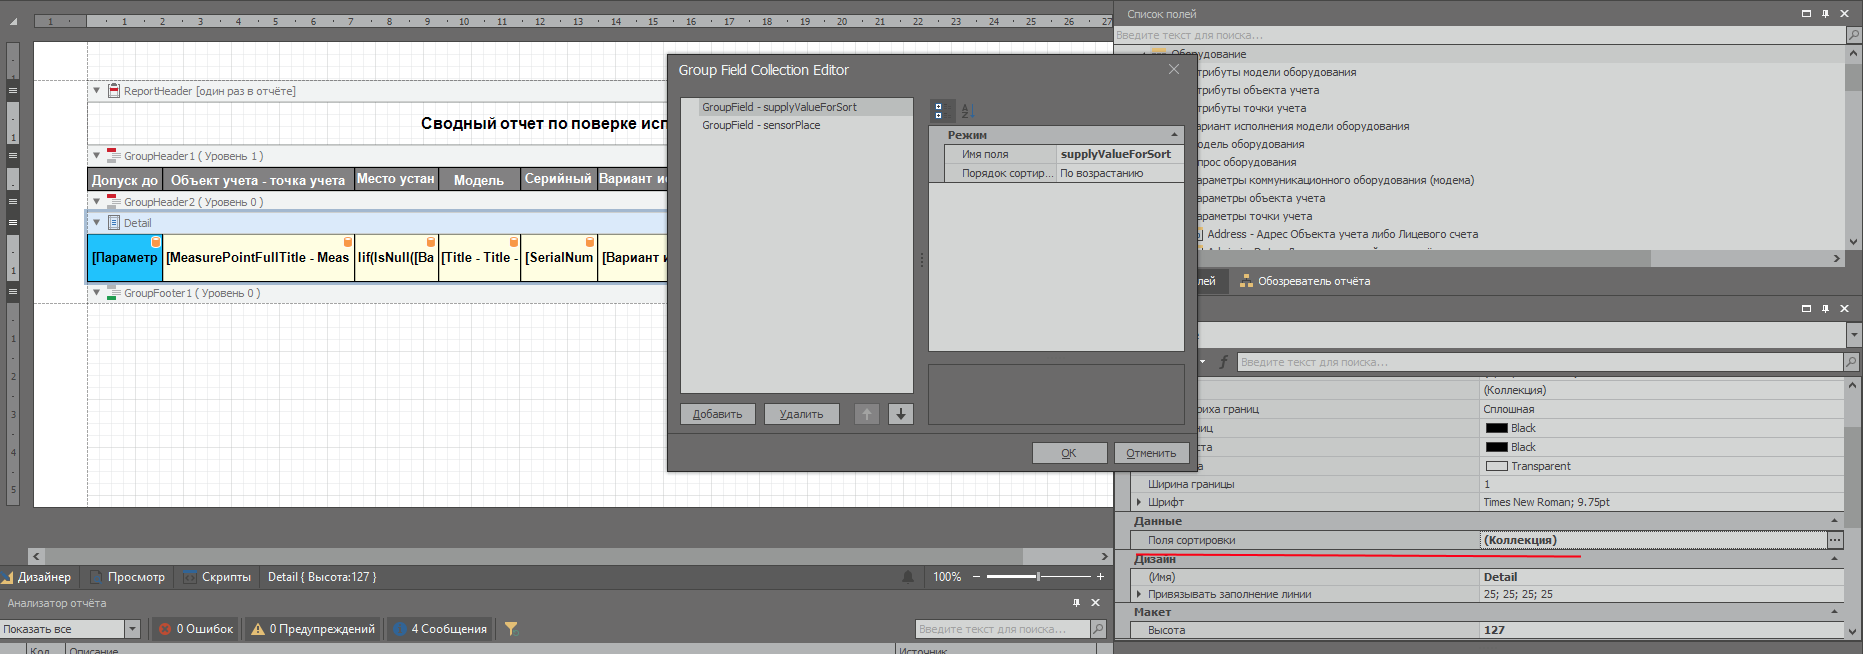Click the search magnifier in field list
Screen dimensions: 1863x654
point(1853,35)
